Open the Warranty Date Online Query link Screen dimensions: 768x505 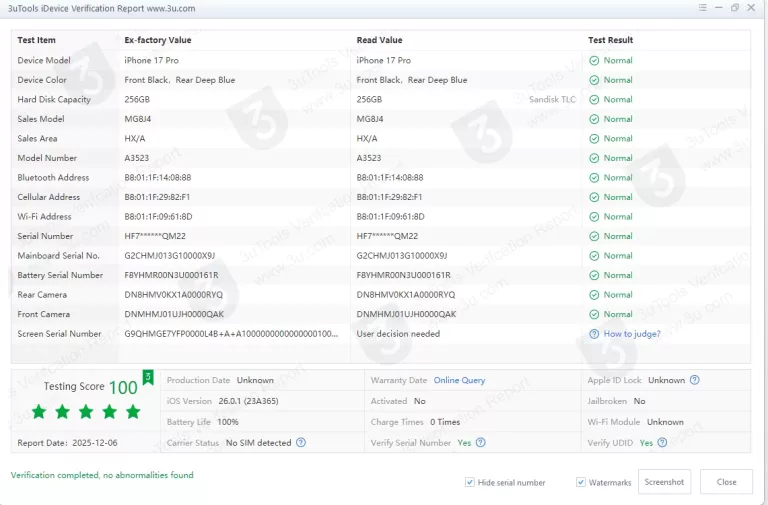459,380
